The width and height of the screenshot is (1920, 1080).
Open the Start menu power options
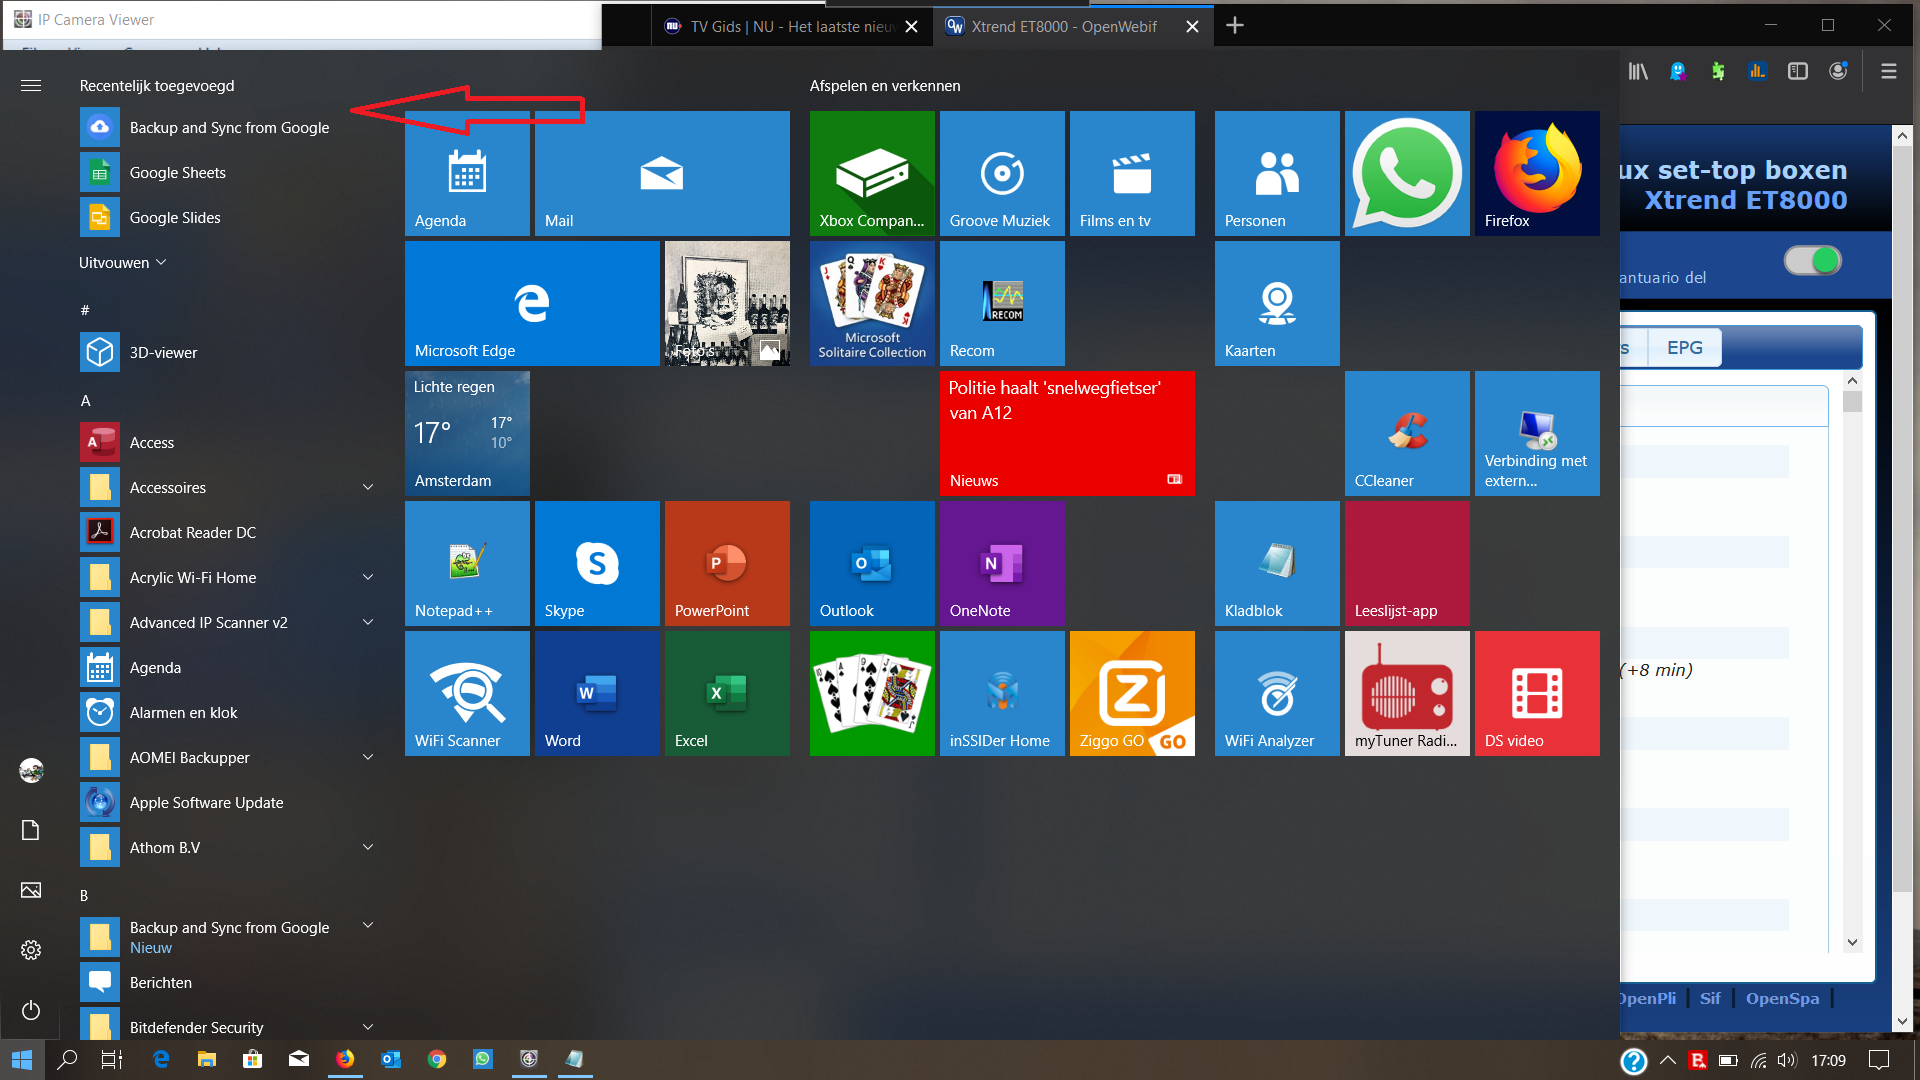(31, 1010)
